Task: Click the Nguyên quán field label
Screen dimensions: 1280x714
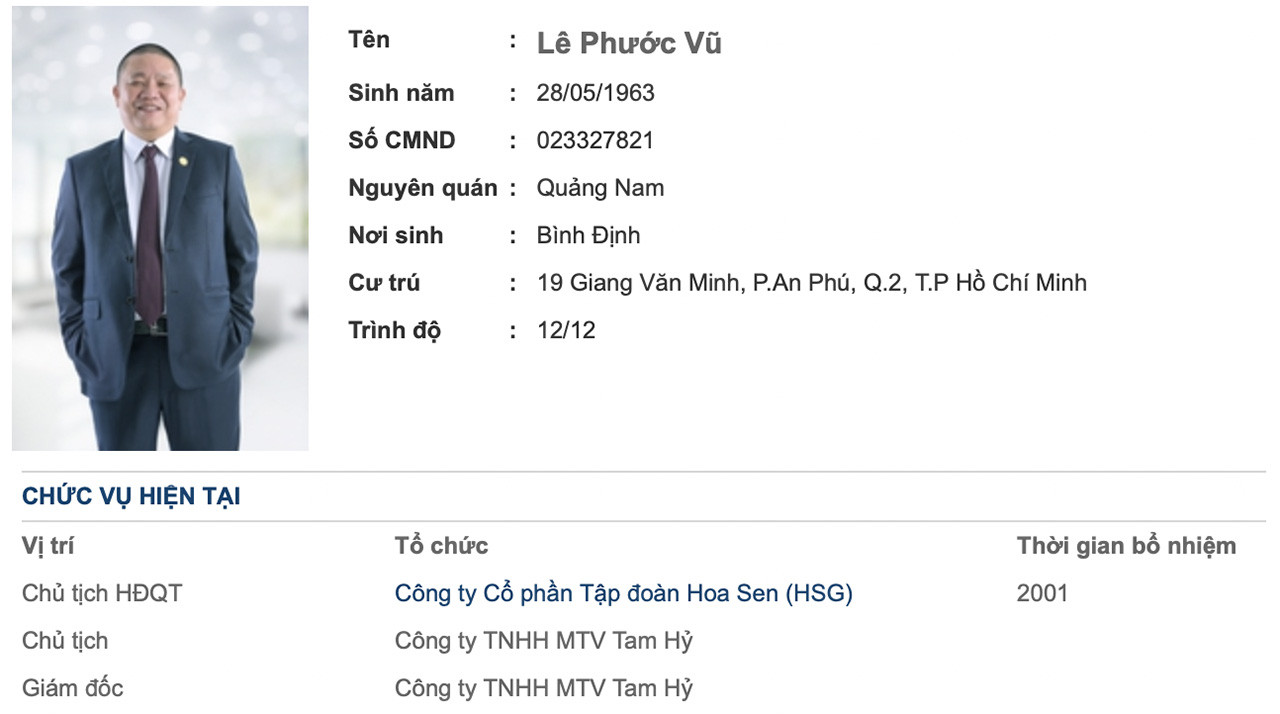Action: pos(422,188)
